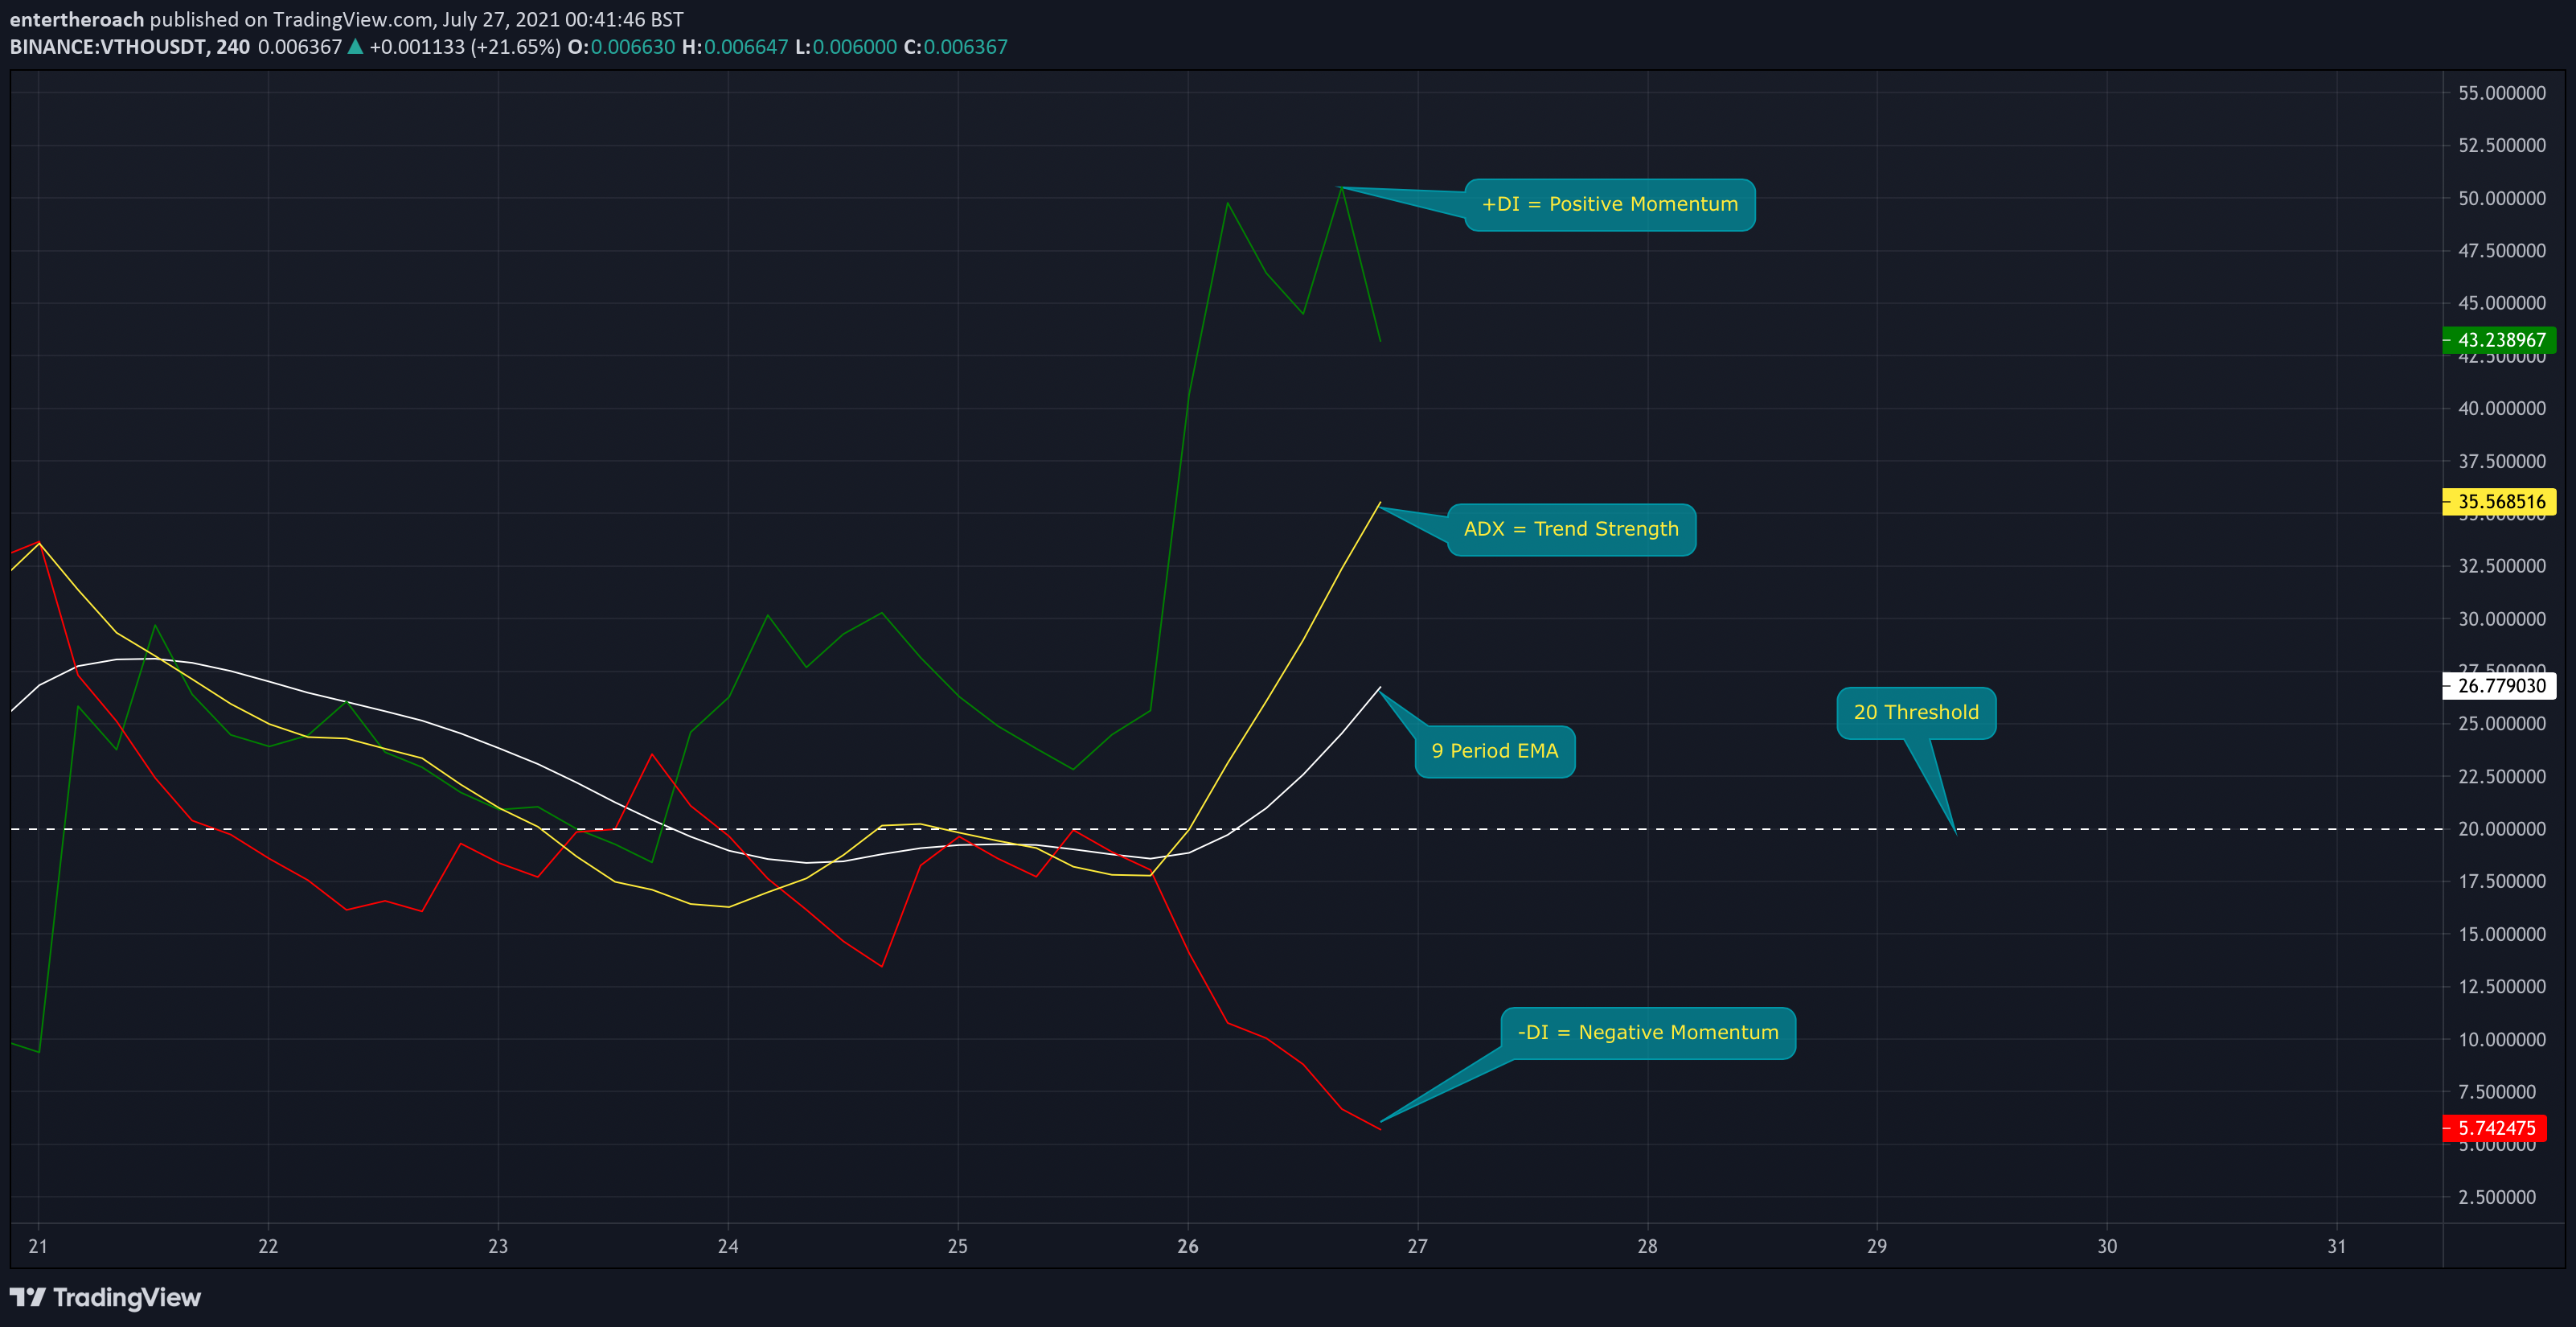2576x1327 pixels.
Task: Select the '9 Period EMA' callout label
Action: (x=1495, y=751)
